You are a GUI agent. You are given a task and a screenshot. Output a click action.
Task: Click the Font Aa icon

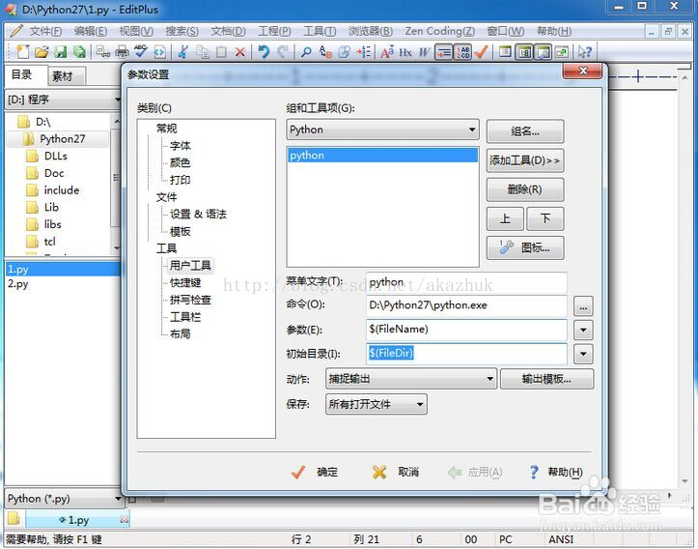pyautogui.click(x=387, y=52)
